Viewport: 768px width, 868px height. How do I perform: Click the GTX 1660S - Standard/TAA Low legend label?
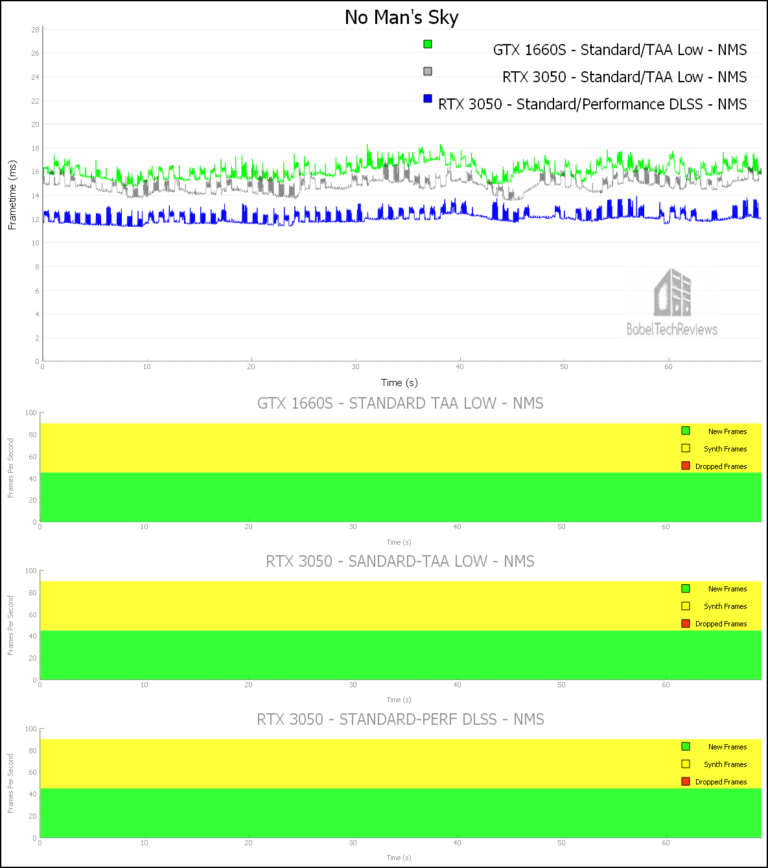[620, 50]
